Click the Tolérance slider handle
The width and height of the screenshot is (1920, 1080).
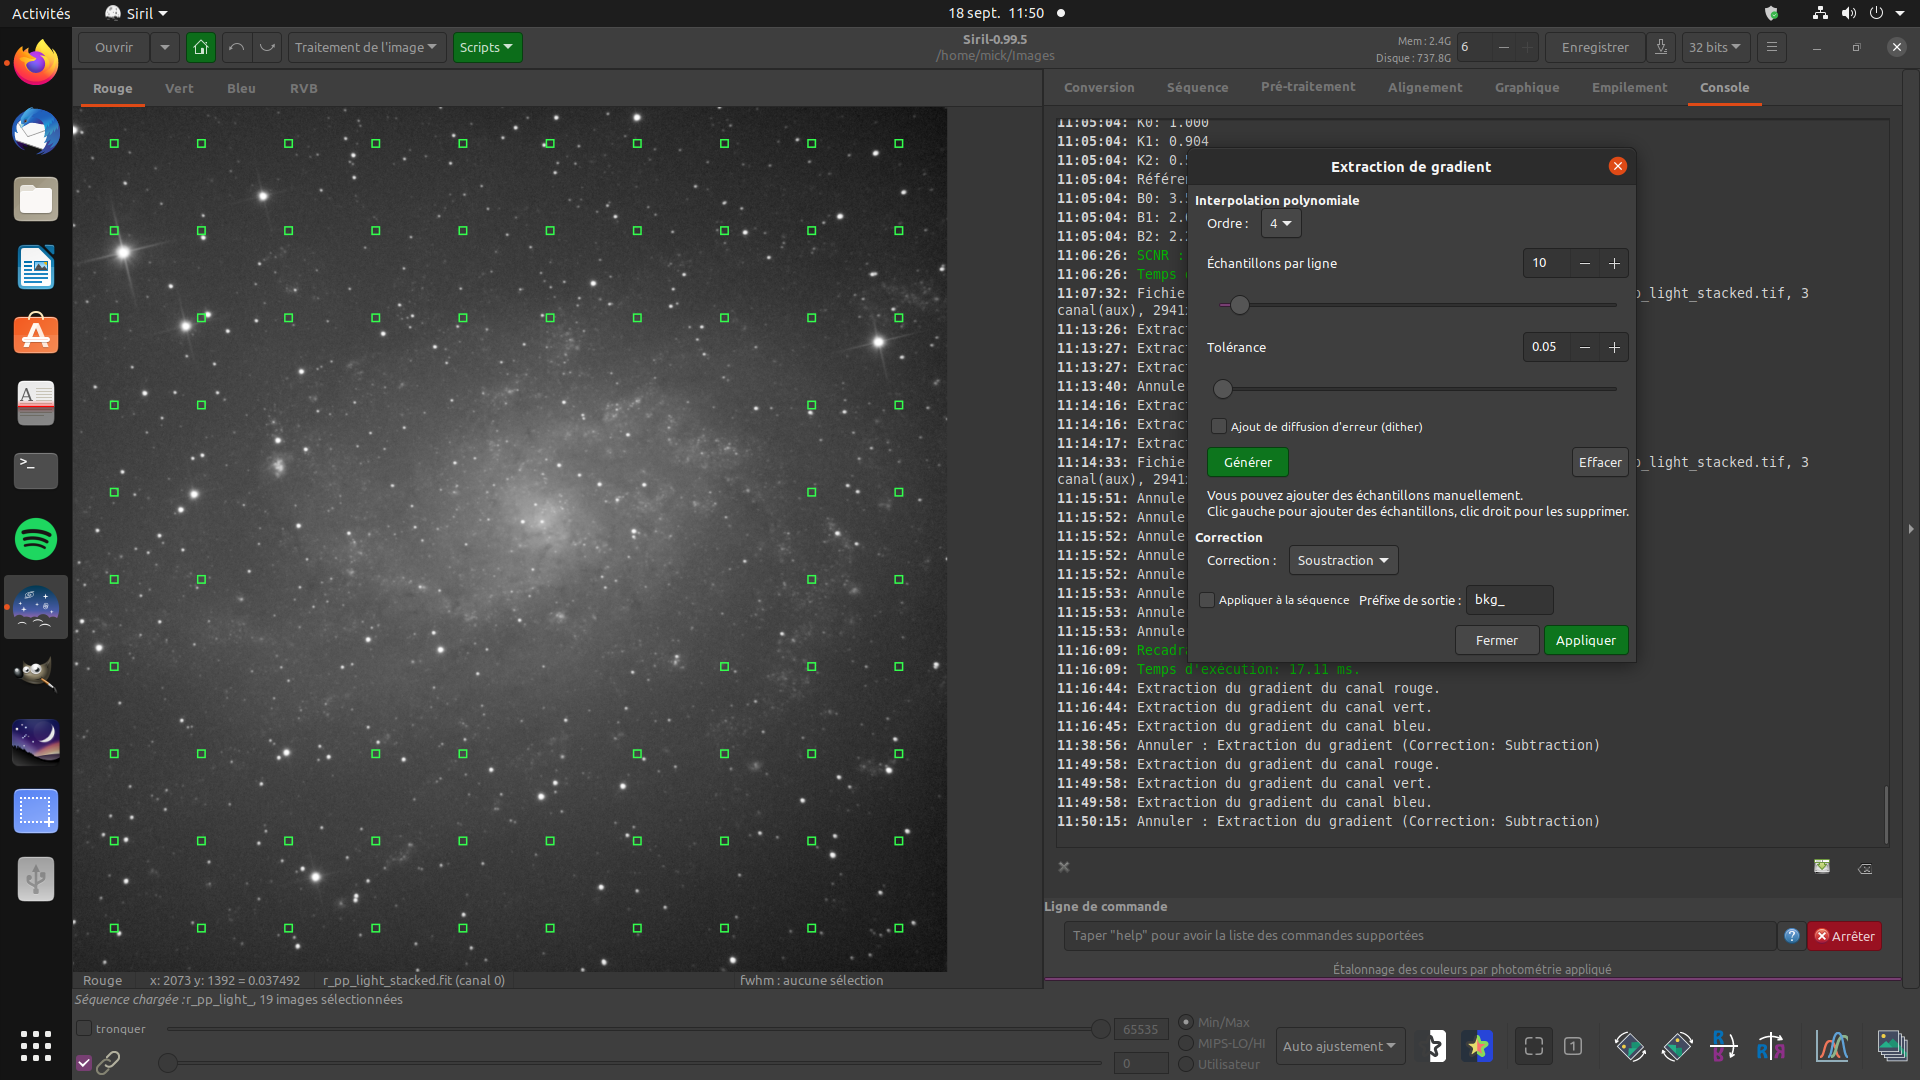pos(1222,389)
